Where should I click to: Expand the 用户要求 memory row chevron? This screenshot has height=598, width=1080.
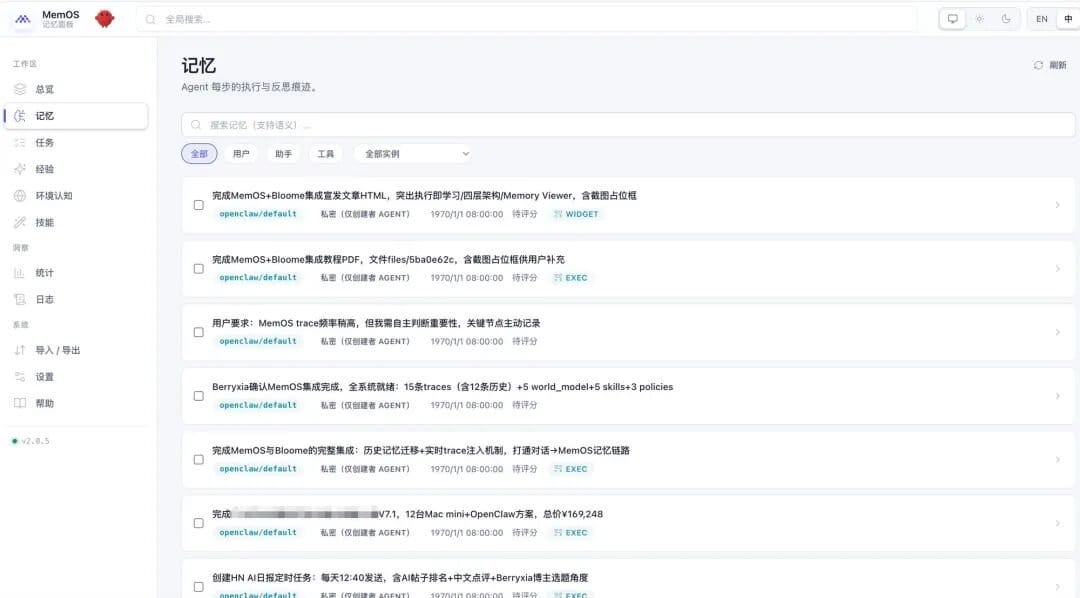coord(1057,332)
